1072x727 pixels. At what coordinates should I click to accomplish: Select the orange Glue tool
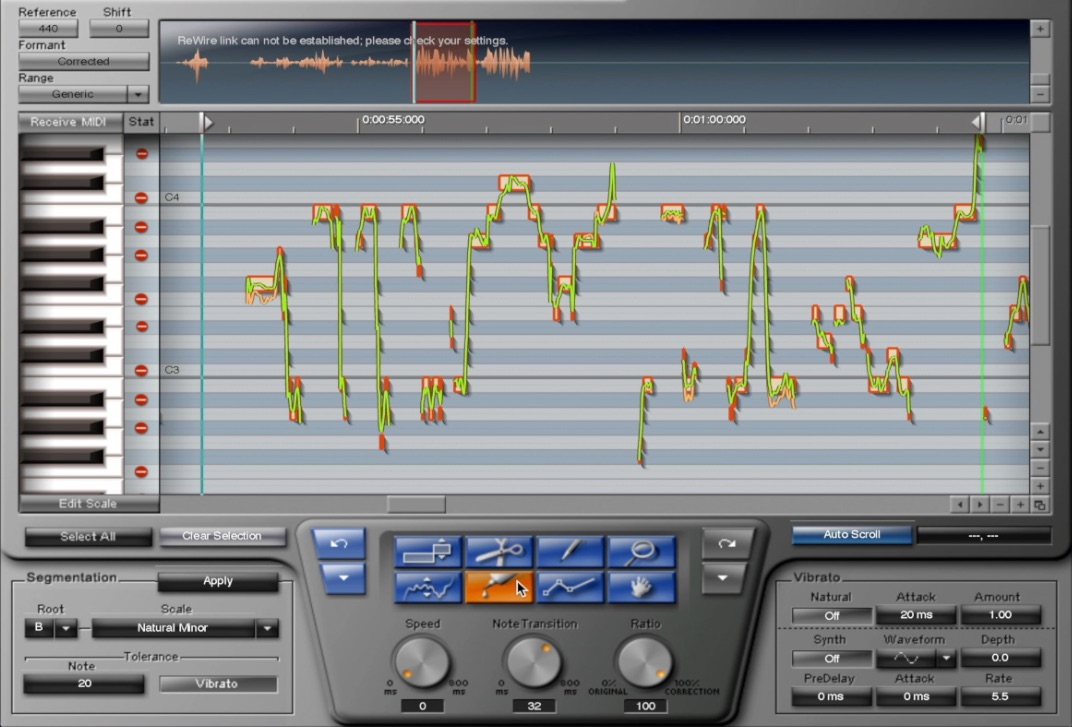click(499, 587)
